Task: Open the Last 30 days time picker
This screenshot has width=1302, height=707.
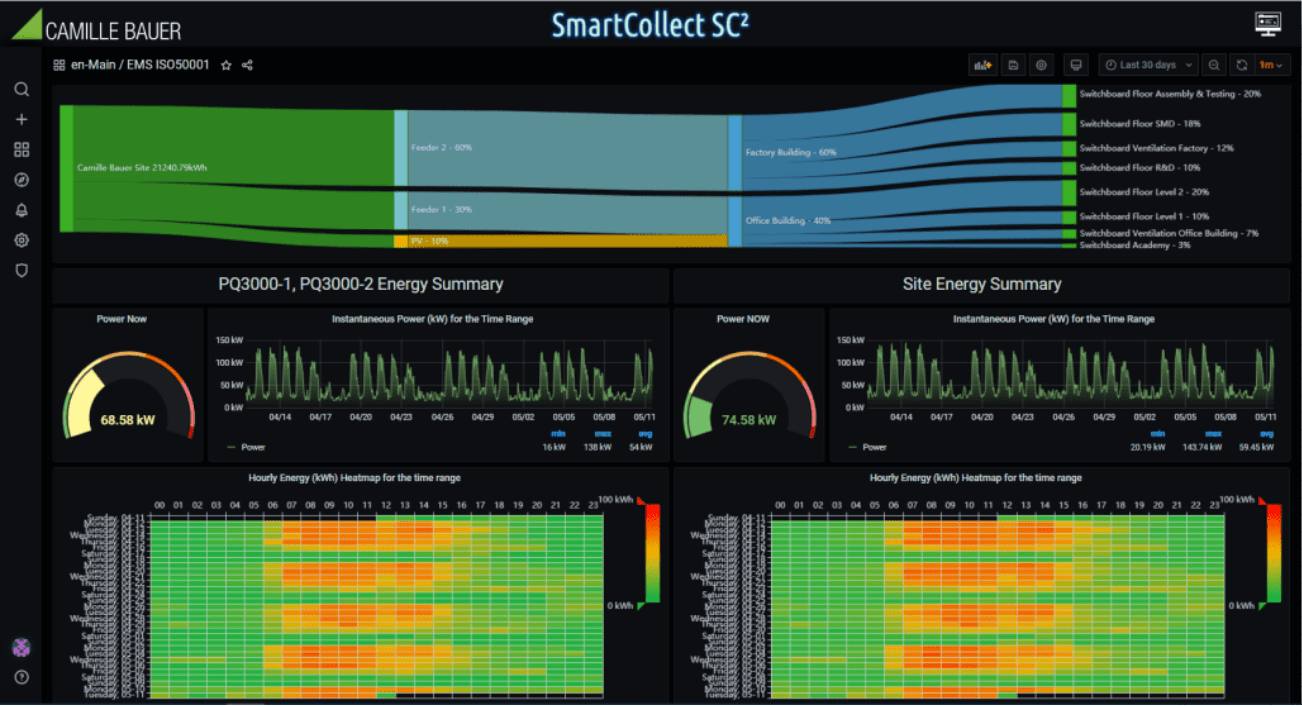Action: coord(1148,65)
